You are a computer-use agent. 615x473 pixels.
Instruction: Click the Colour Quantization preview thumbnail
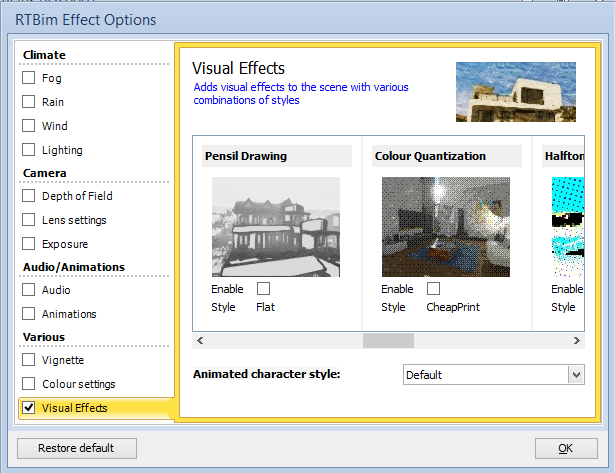tap(446, 227)
